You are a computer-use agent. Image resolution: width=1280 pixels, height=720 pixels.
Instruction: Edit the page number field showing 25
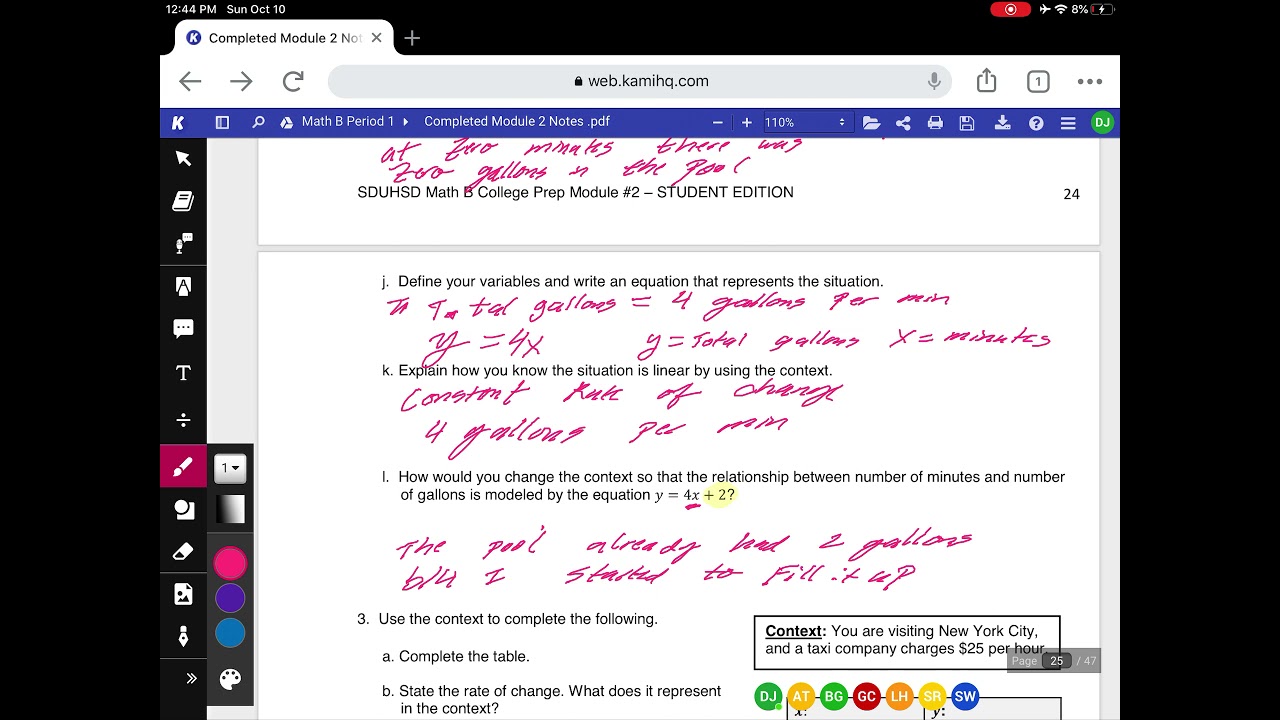point(1056,661)
